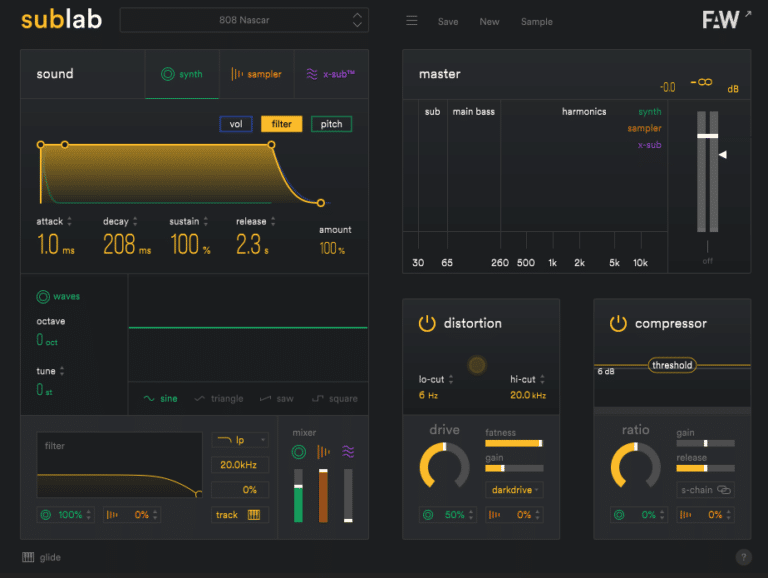Image resolution: width=768 pixels, height=578 pixels.
Task: Toggle the distortion power button
Action: tap(427, 324)
